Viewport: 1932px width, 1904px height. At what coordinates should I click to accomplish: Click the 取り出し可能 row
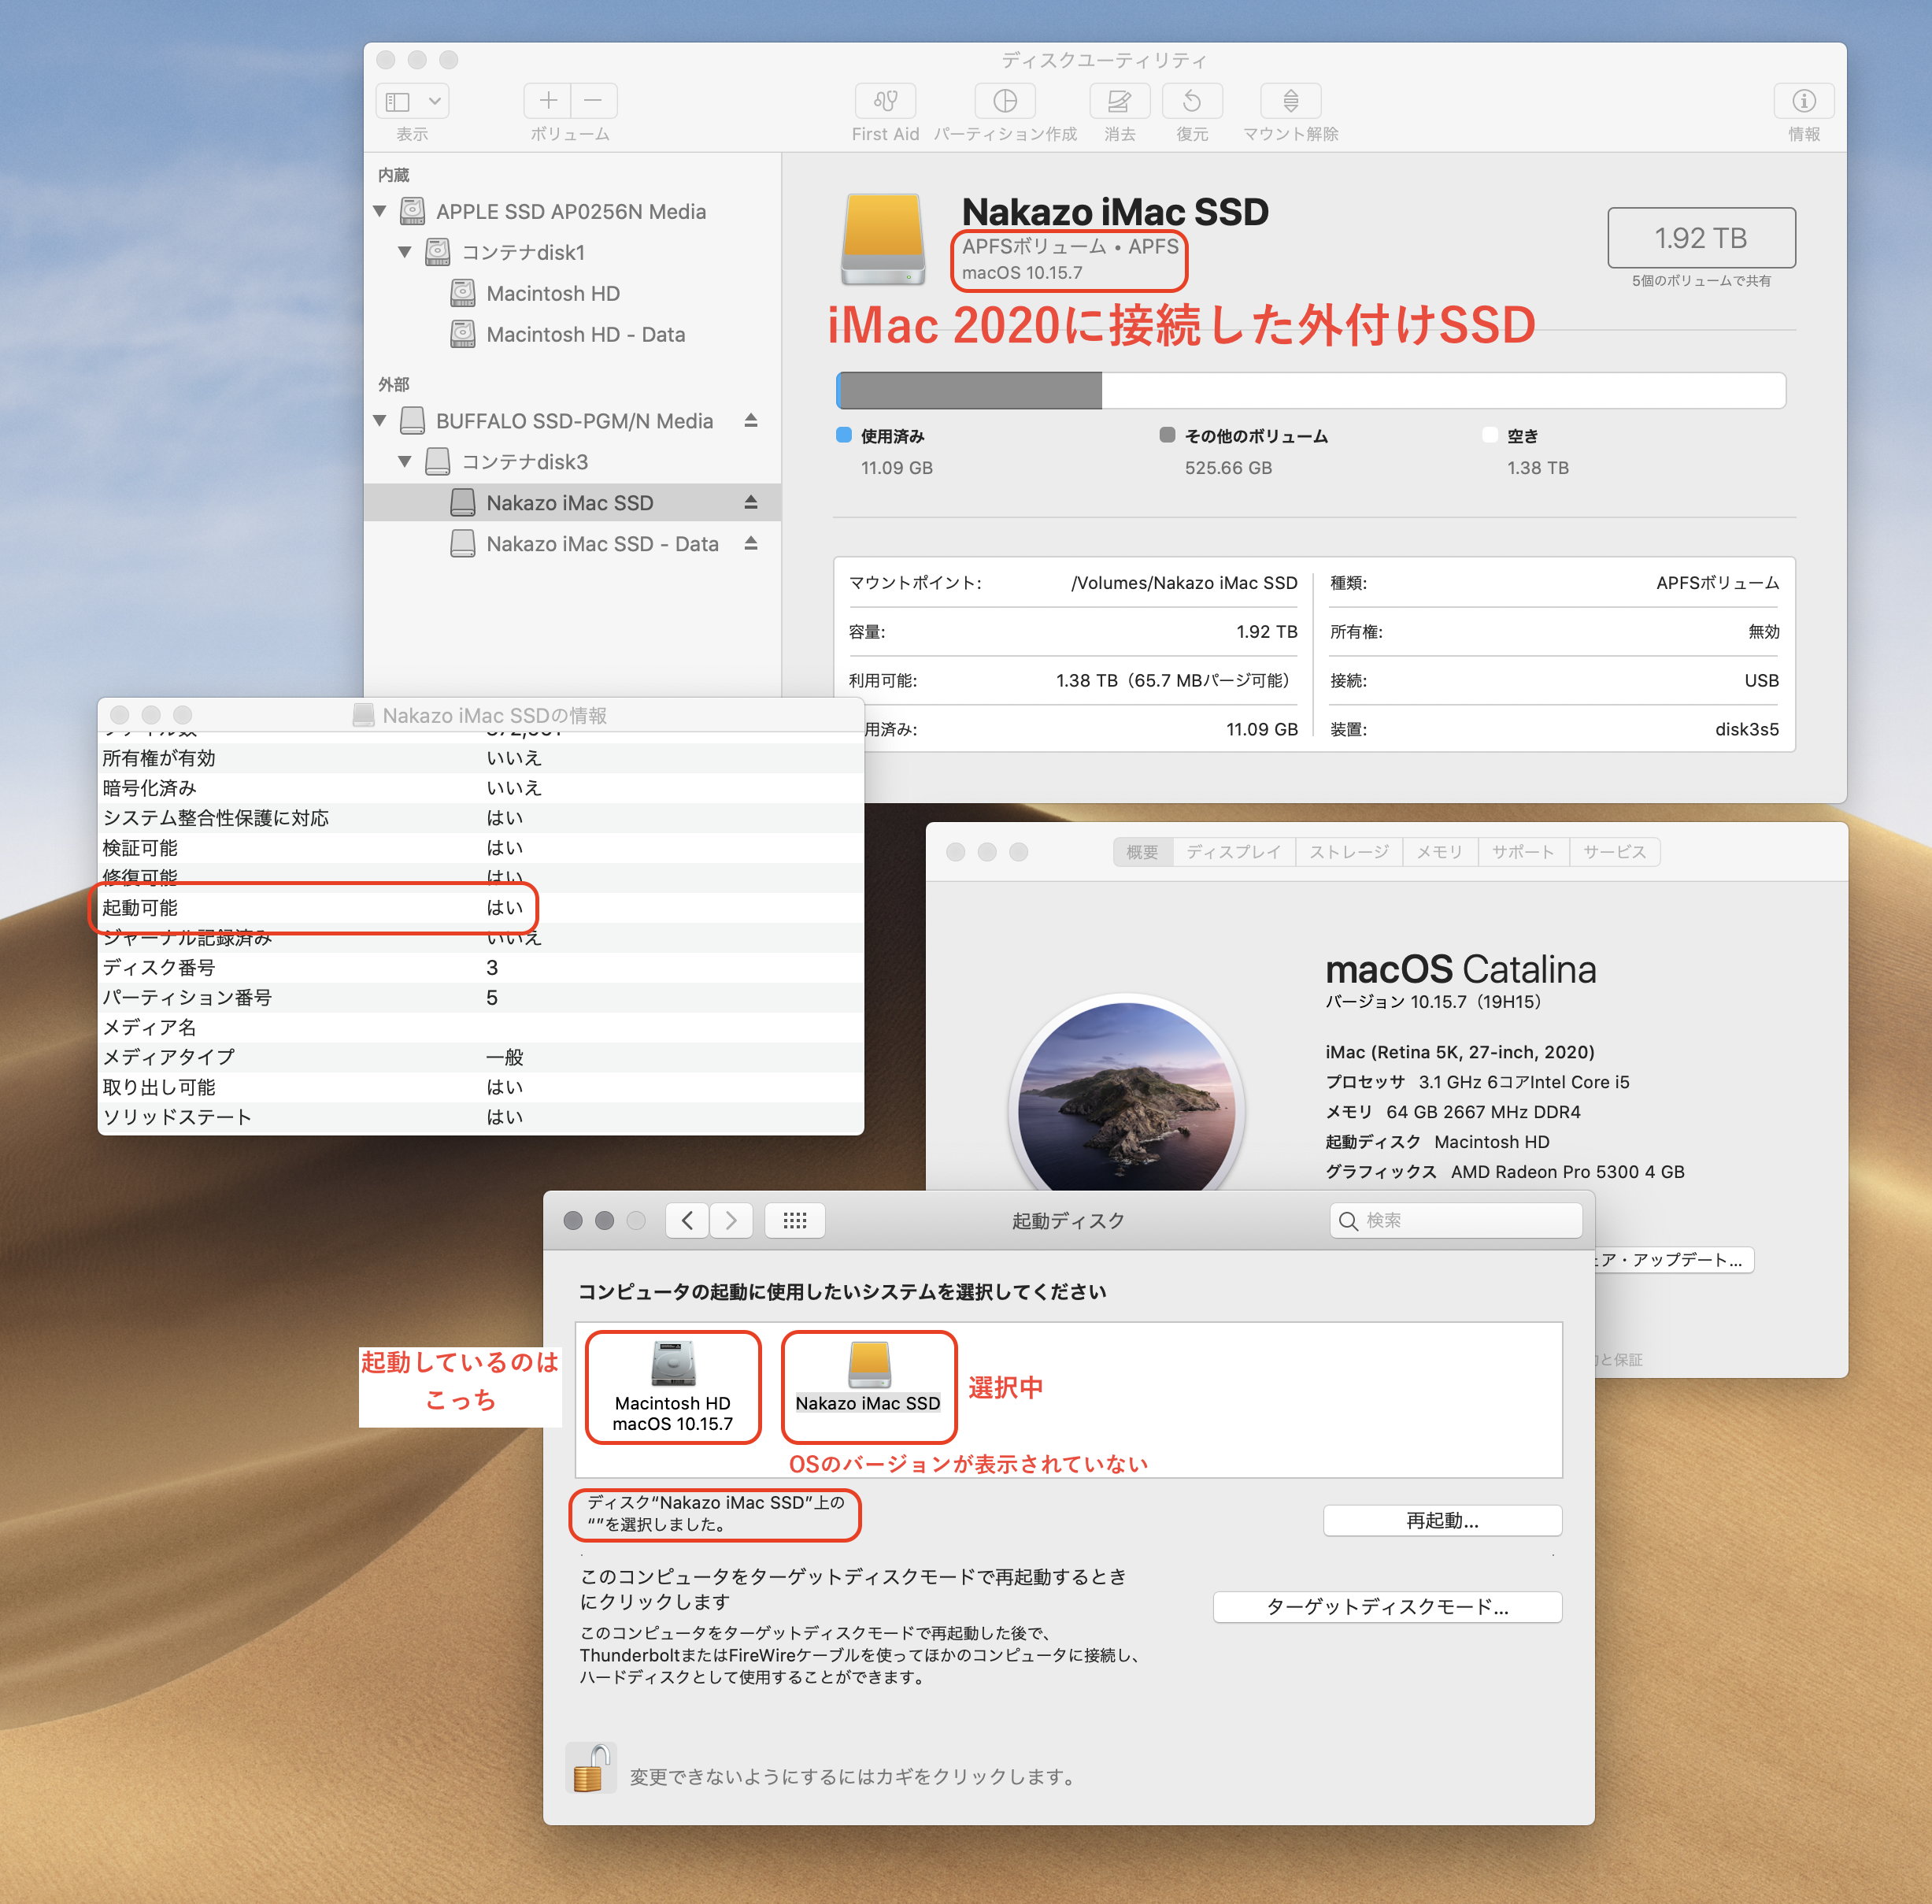pos(481,1087)
